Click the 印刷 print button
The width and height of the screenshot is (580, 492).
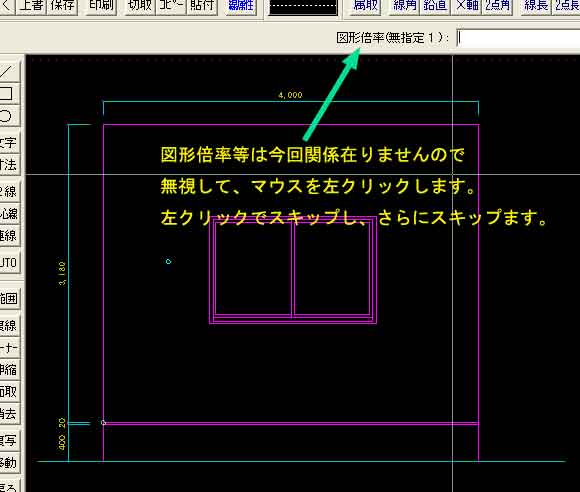pos(101,6)
